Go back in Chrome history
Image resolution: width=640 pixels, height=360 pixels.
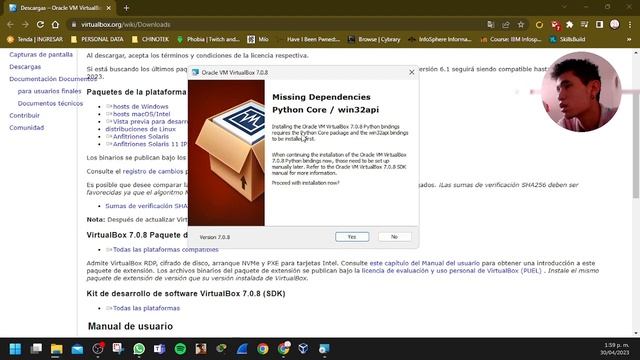point(10,24)
